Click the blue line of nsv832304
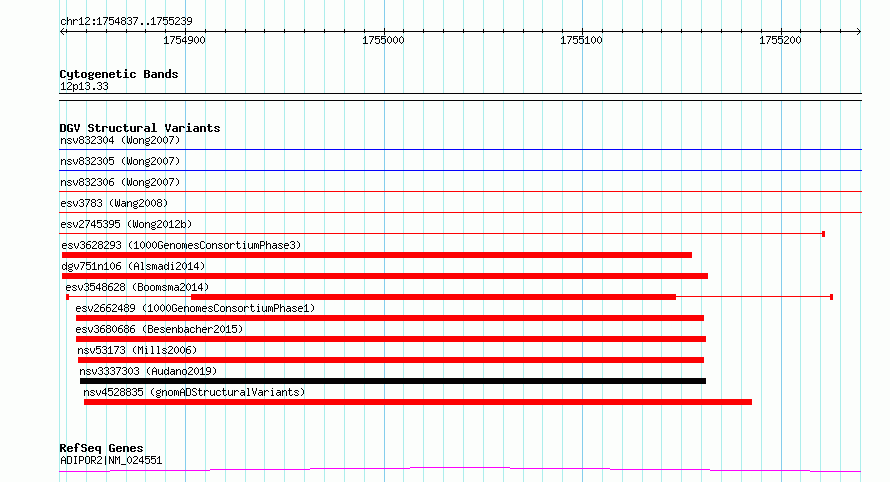890x482 pixels. coord(460,150)
